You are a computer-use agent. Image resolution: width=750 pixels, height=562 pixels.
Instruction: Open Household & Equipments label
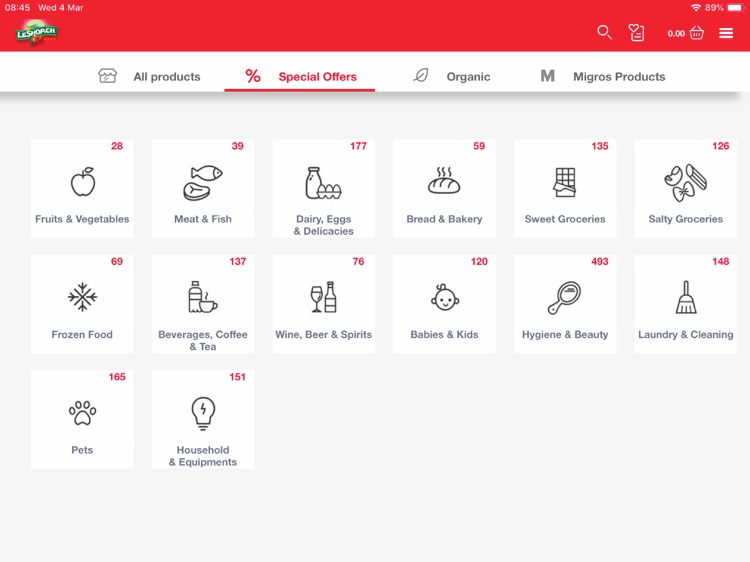click(203, 456)
